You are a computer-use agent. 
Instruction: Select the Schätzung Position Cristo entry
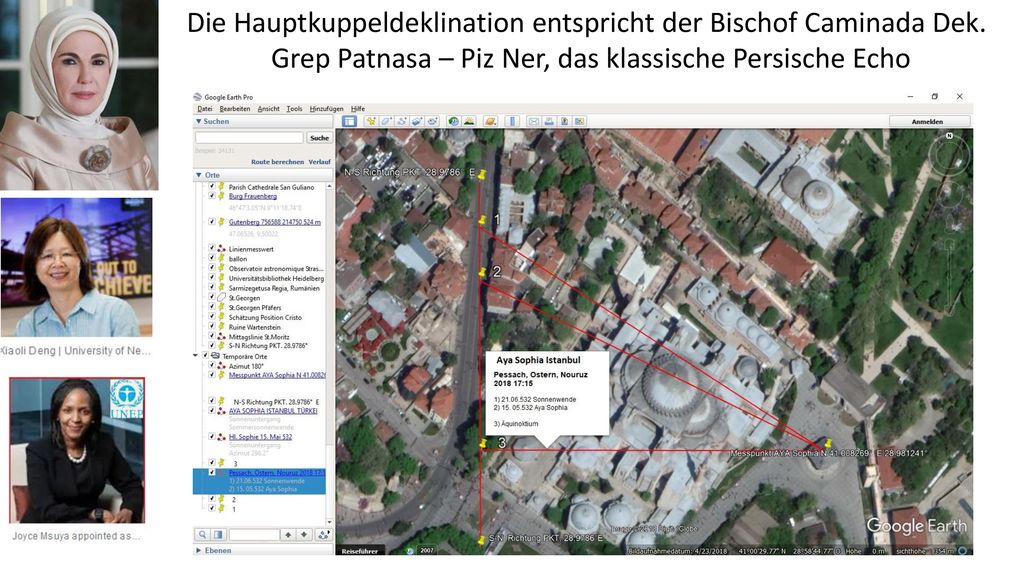[265, 317]
